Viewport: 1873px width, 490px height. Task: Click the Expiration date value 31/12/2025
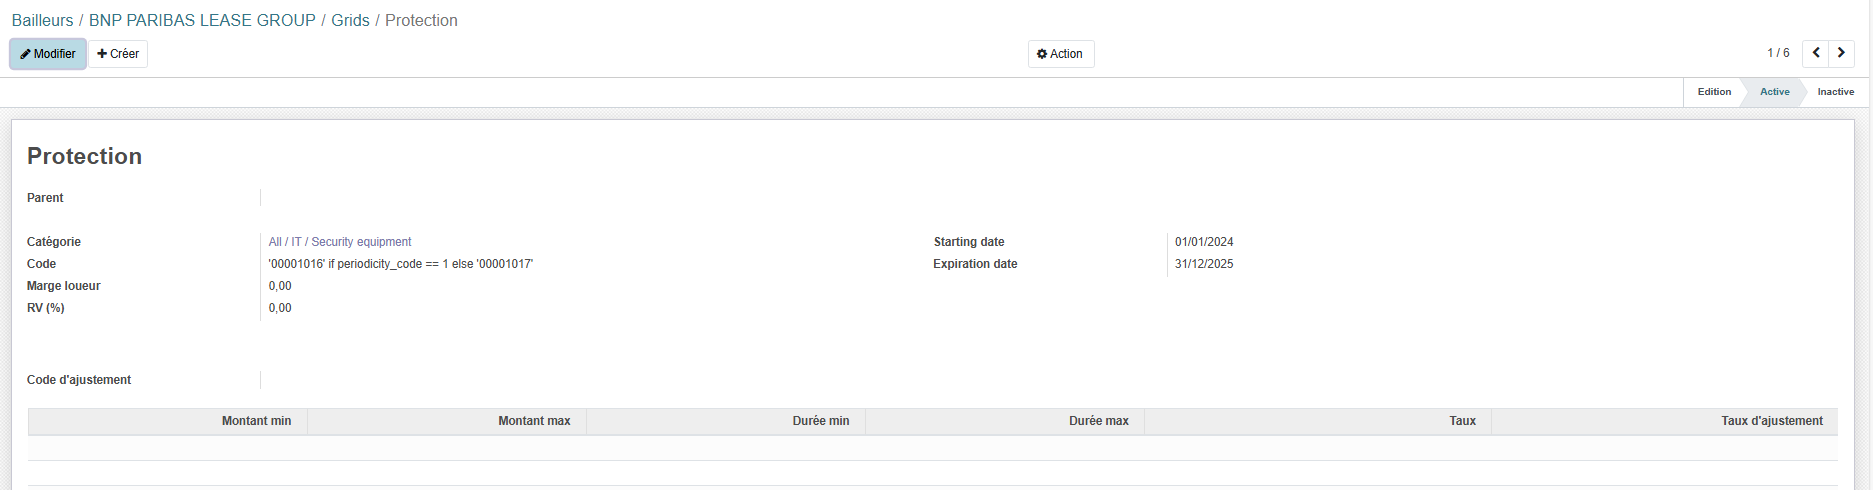(x=1204, y=264)
